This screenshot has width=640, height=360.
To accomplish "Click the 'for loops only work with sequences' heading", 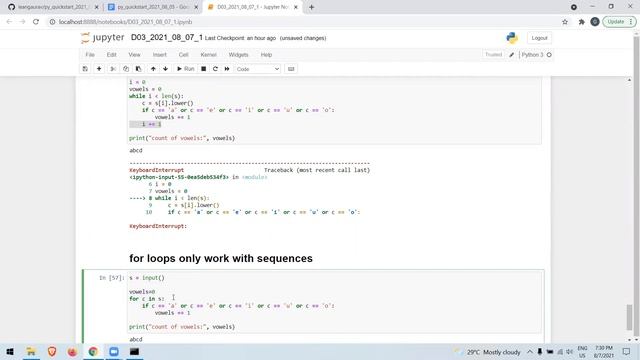I will point(221,258).
